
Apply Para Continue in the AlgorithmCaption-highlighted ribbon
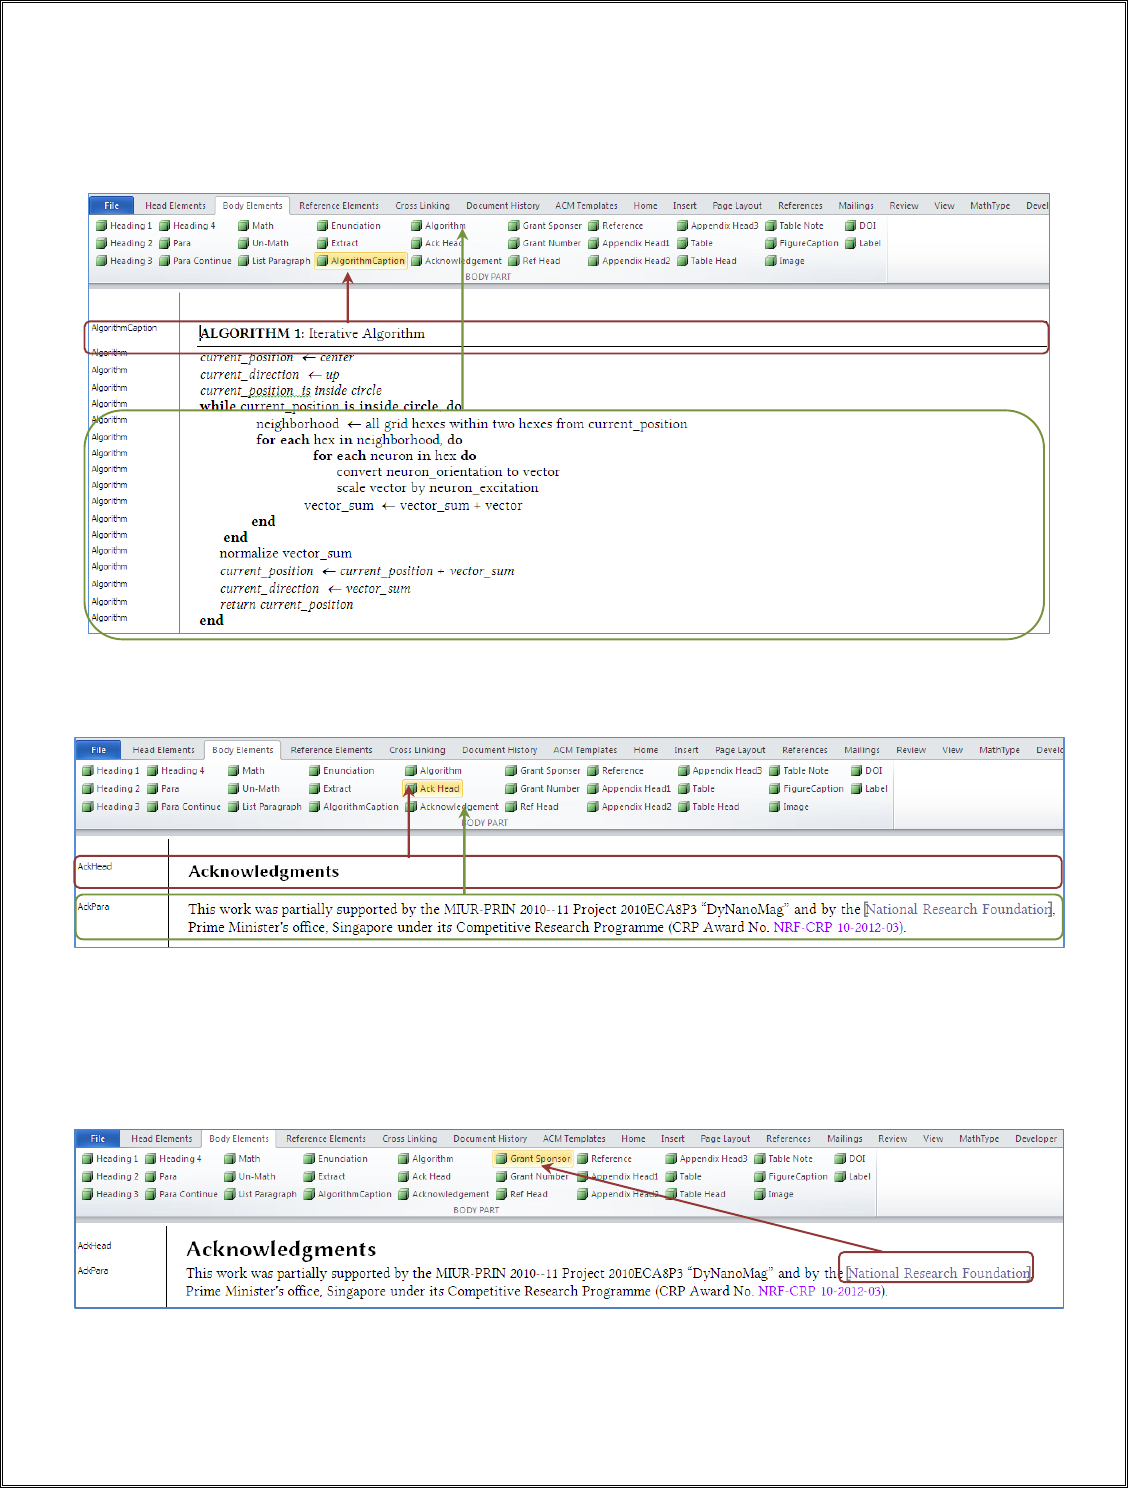pyautogui.click(x=195, y=261)
